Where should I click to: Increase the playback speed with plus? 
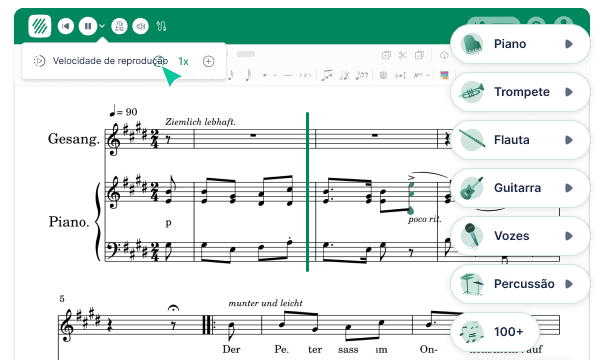pyautogui.click(x=209, y=61)
